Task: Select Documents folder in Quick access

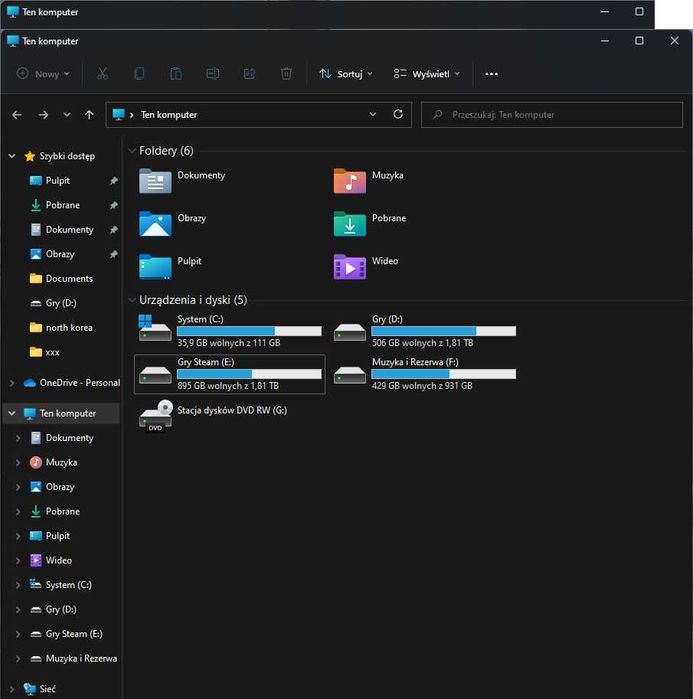Action: (x=61, y=279)
